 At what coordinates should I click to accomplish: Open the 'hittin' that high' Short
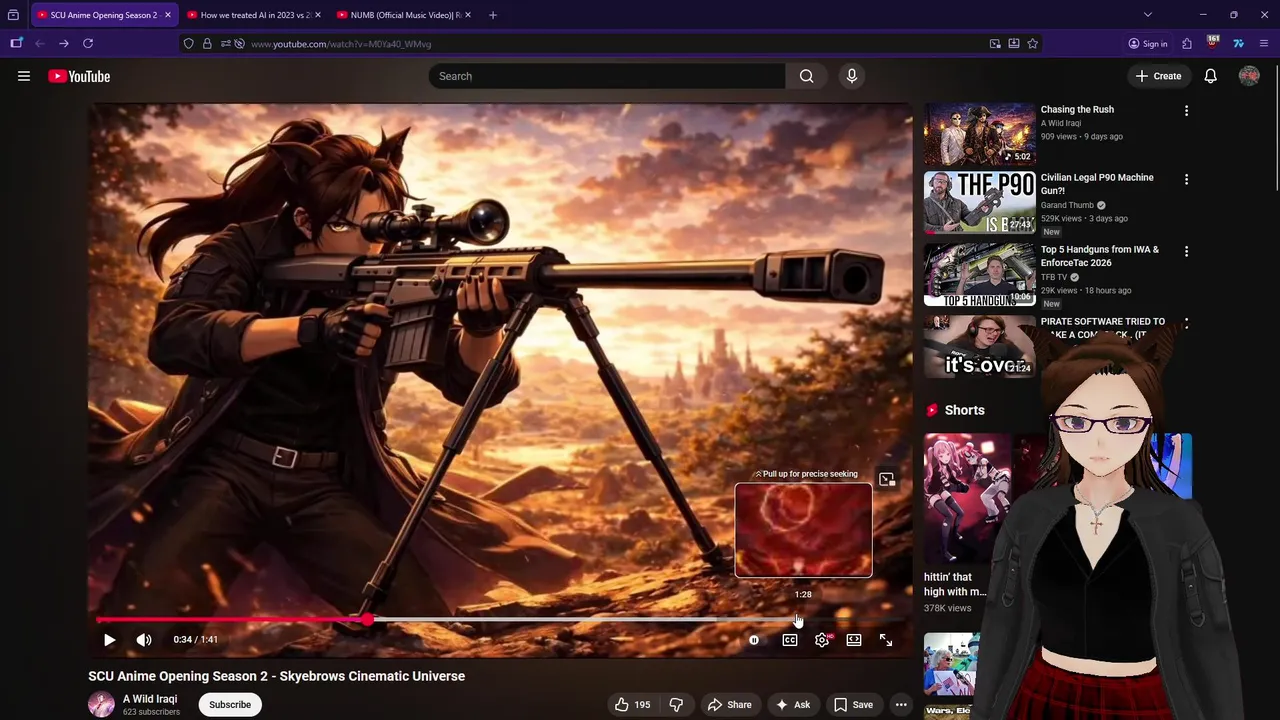(968, 497)
